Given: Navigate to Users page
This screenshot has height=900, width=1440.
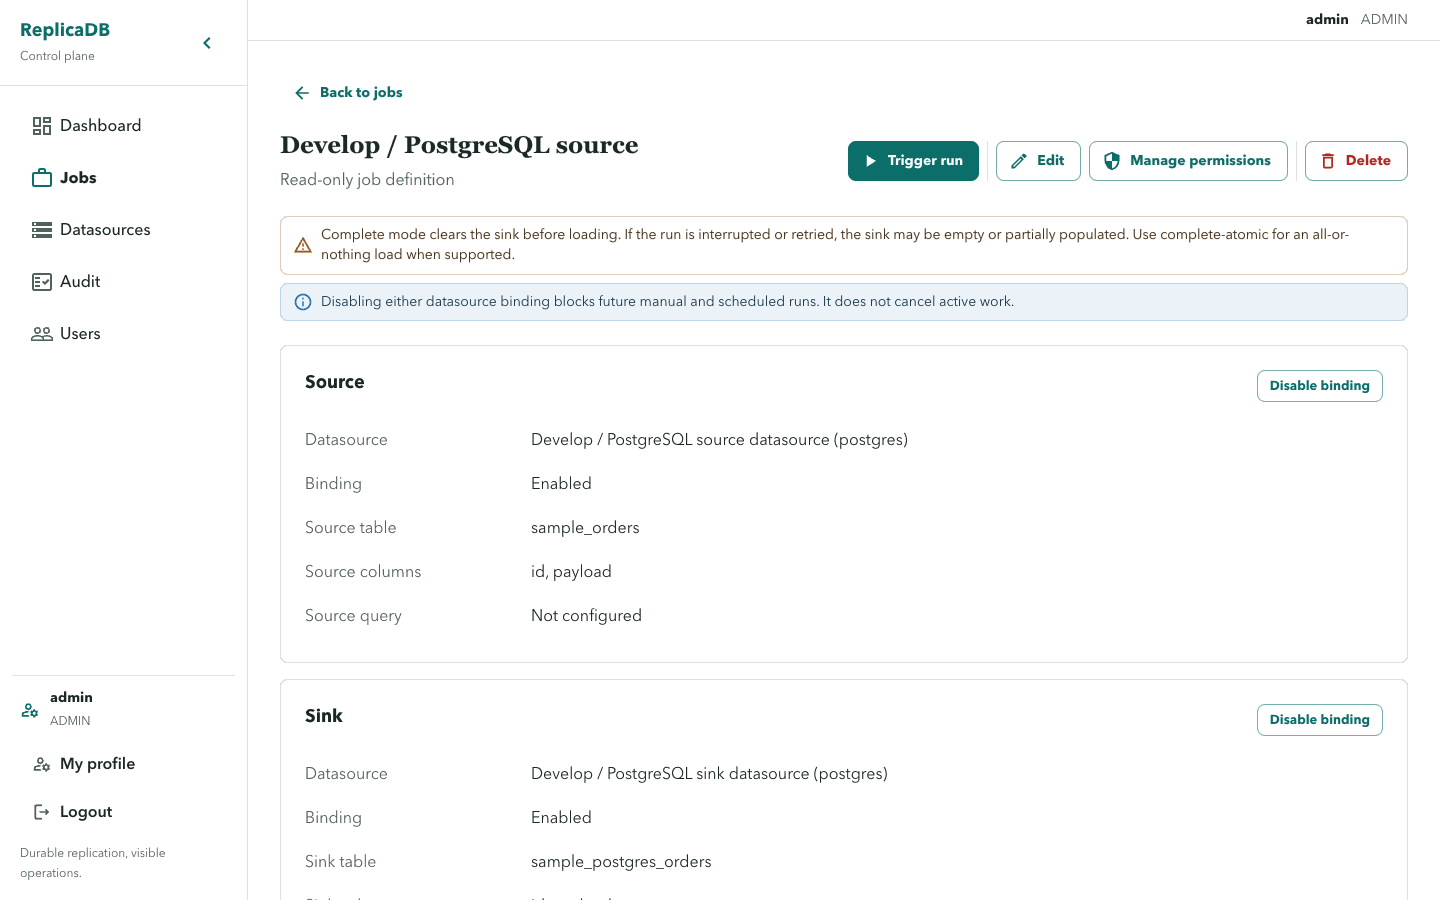Looking at the screenshot, I should (x=123, y=334).
